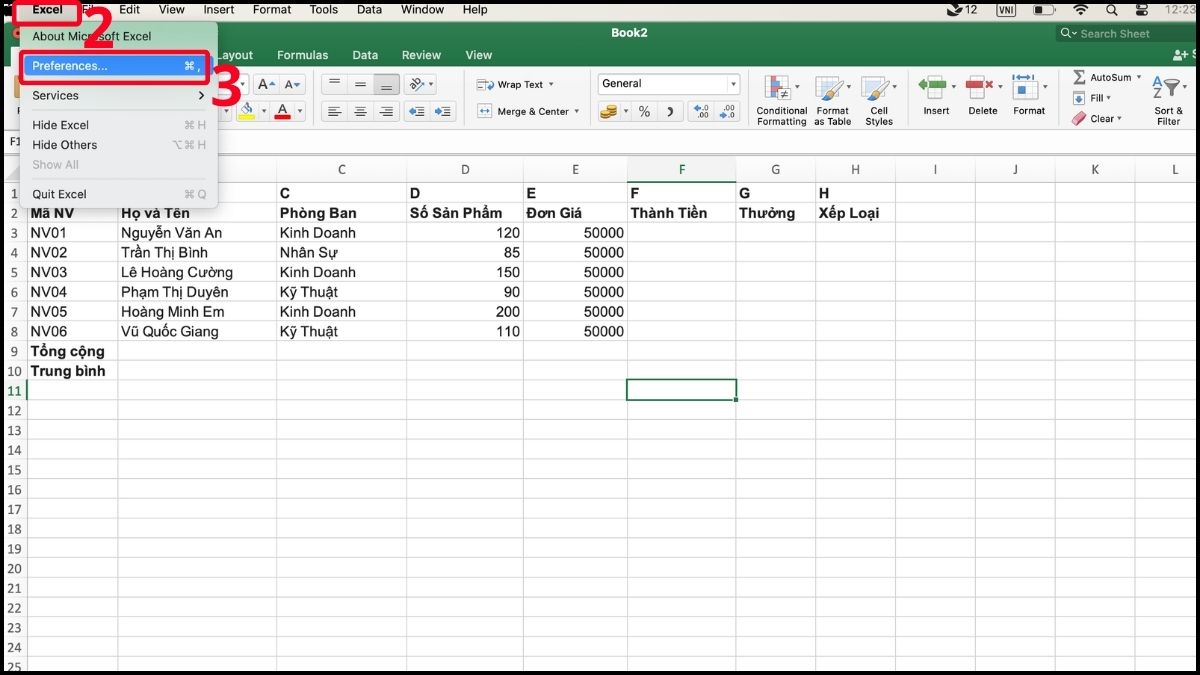Open the text orientation options
This screenshot has height=675, width=1200.
click(422, 85)
